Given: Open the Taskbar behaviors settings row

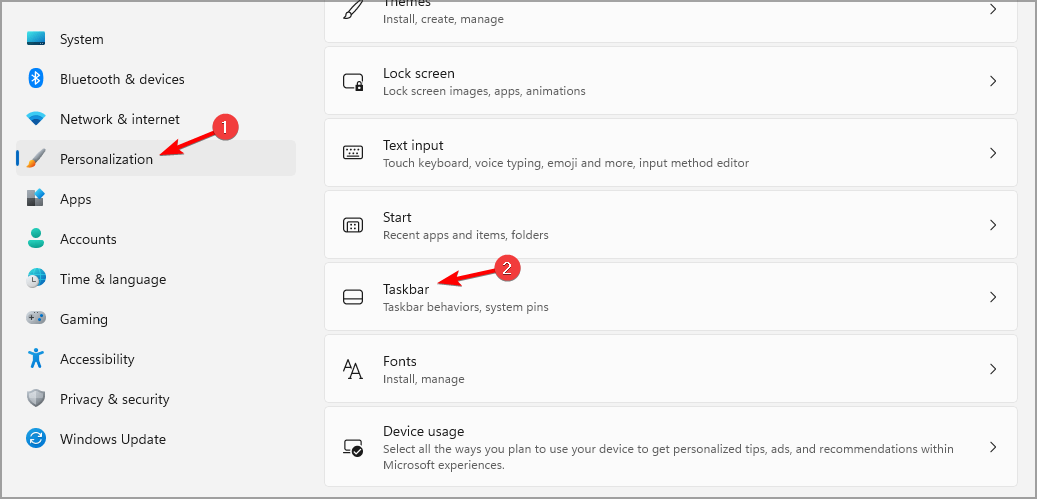Looking at the screenshot, I should [670, 297].
